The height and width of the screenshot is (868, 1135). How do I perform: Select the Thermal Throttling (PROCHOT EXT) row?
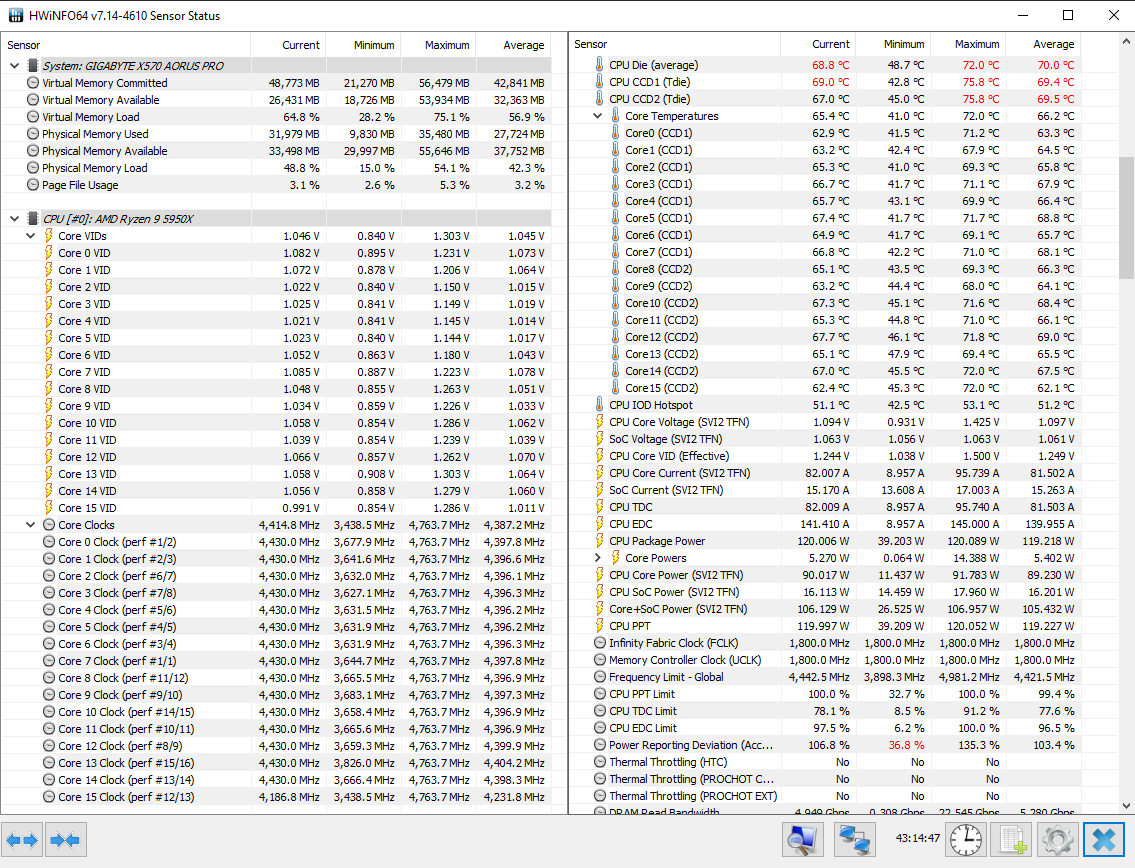(825, 796)
